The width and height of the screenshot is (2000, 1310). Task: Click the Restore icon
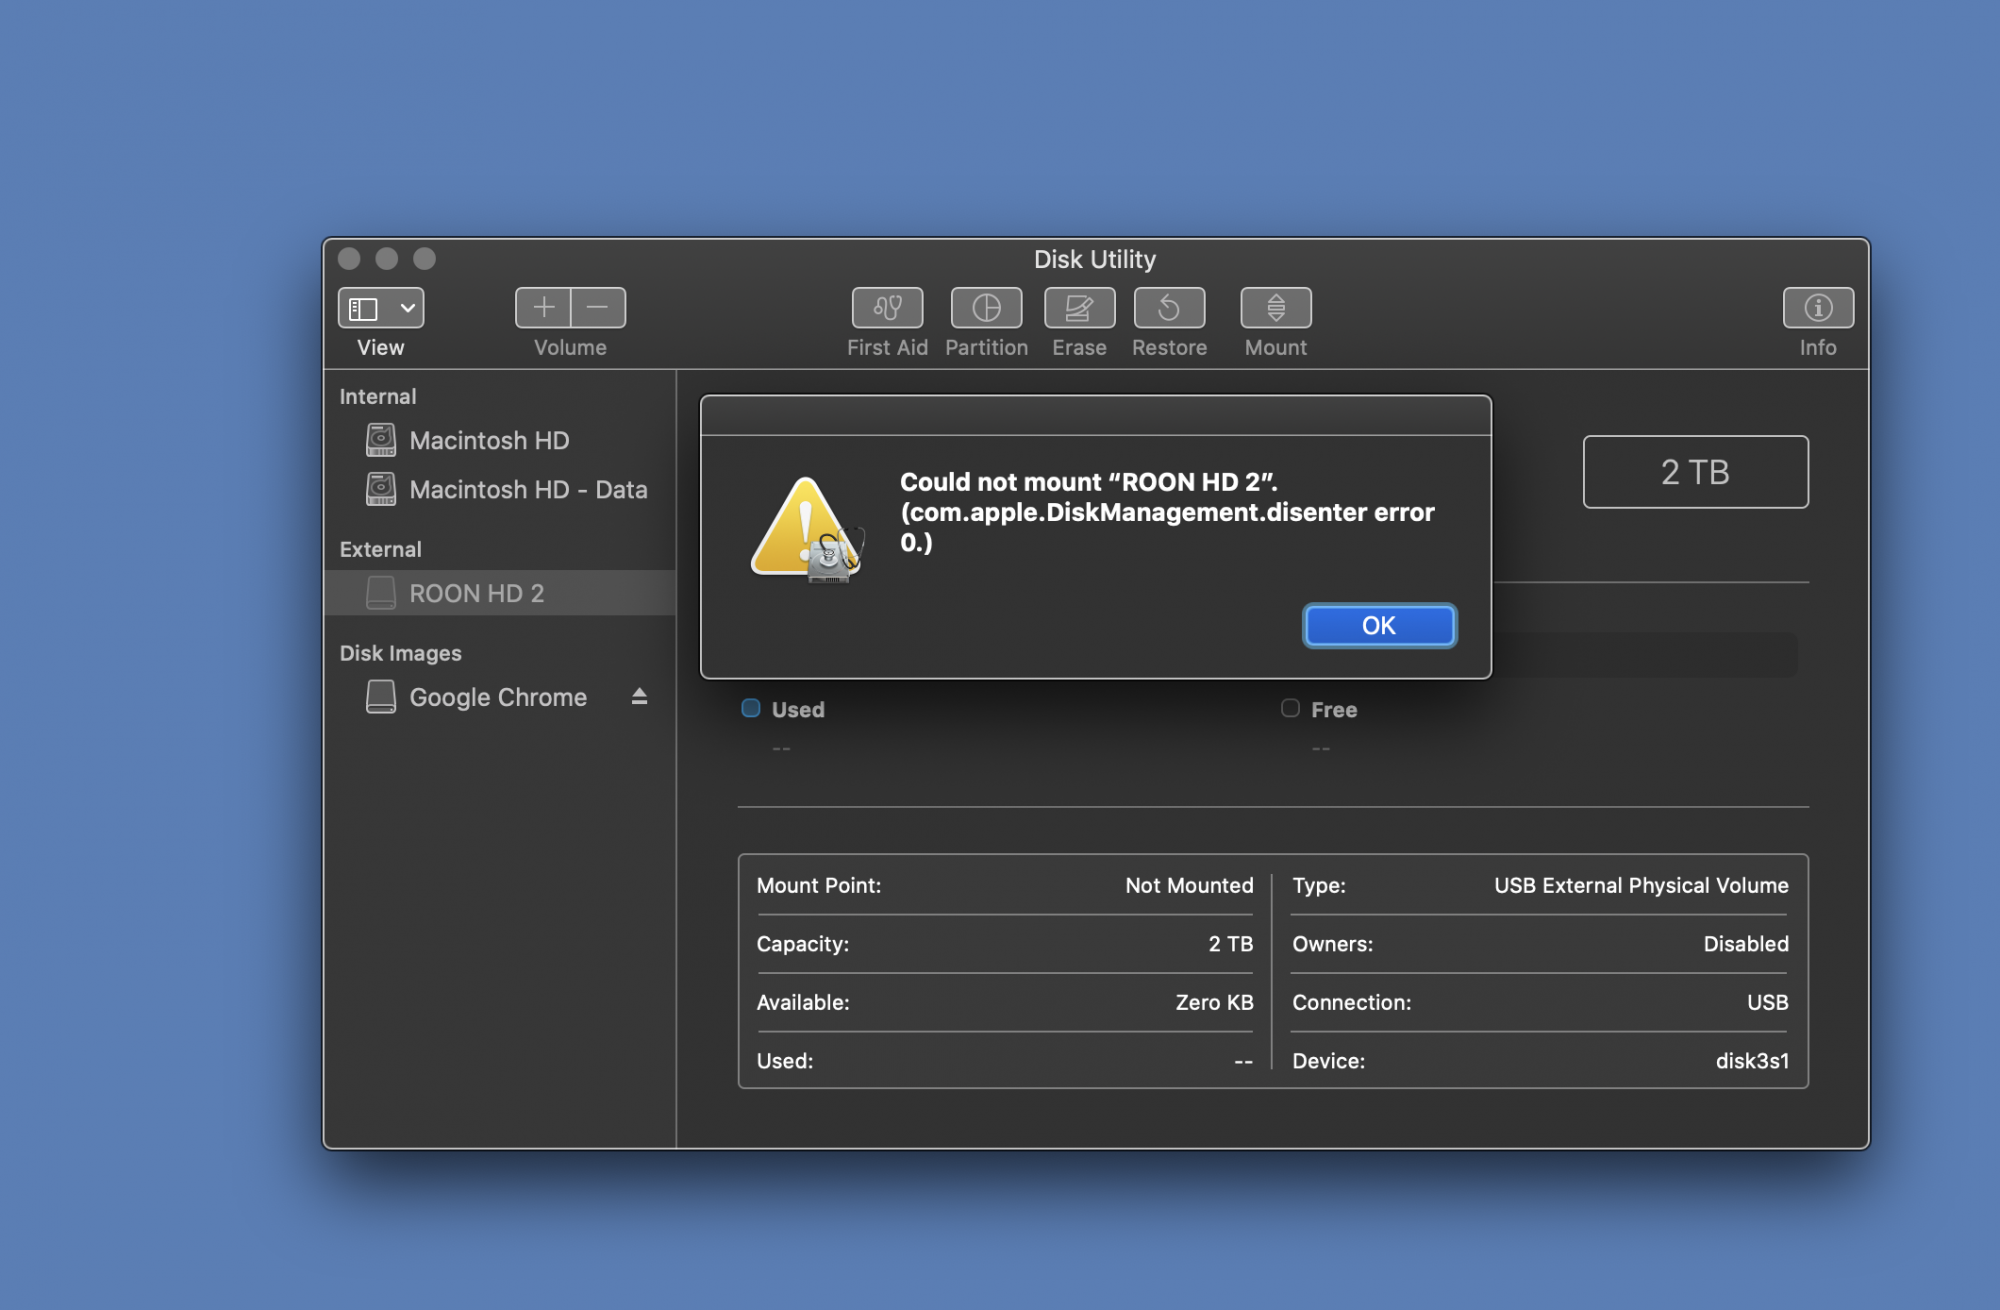pyautogui.click(x=1169, y=308)
